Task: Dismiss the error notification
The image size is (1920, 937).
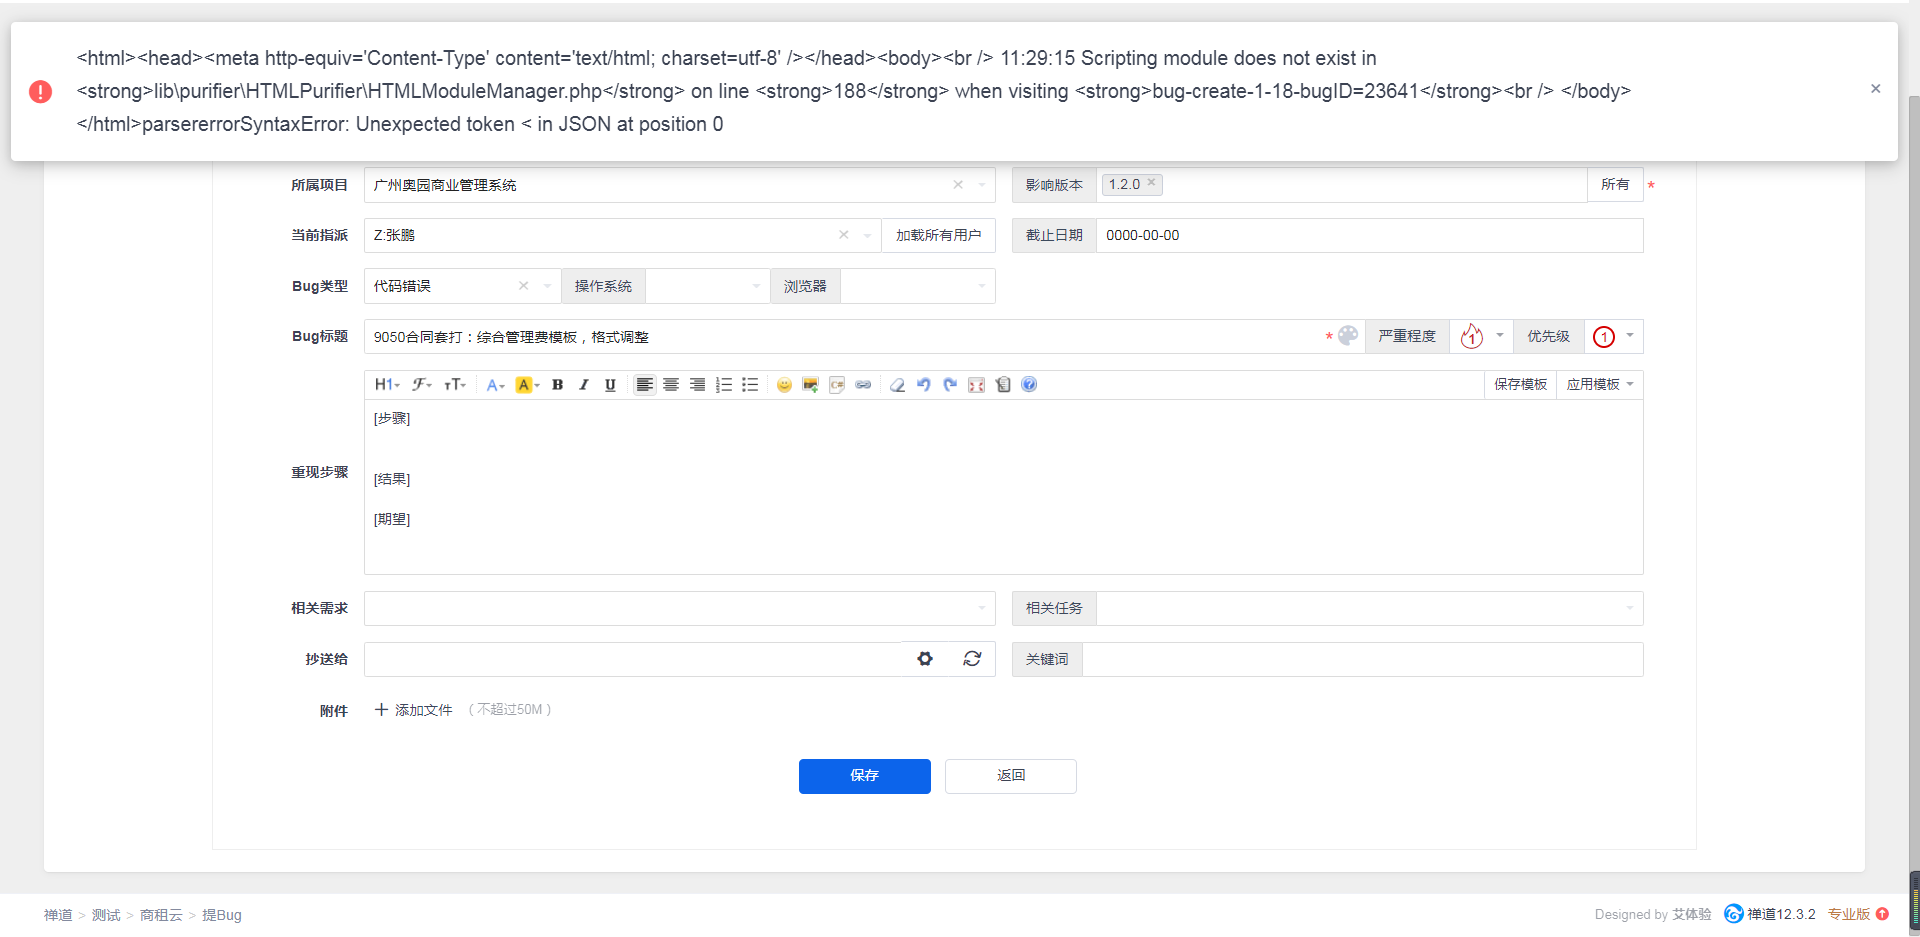Action: [x=1876, y=89]
